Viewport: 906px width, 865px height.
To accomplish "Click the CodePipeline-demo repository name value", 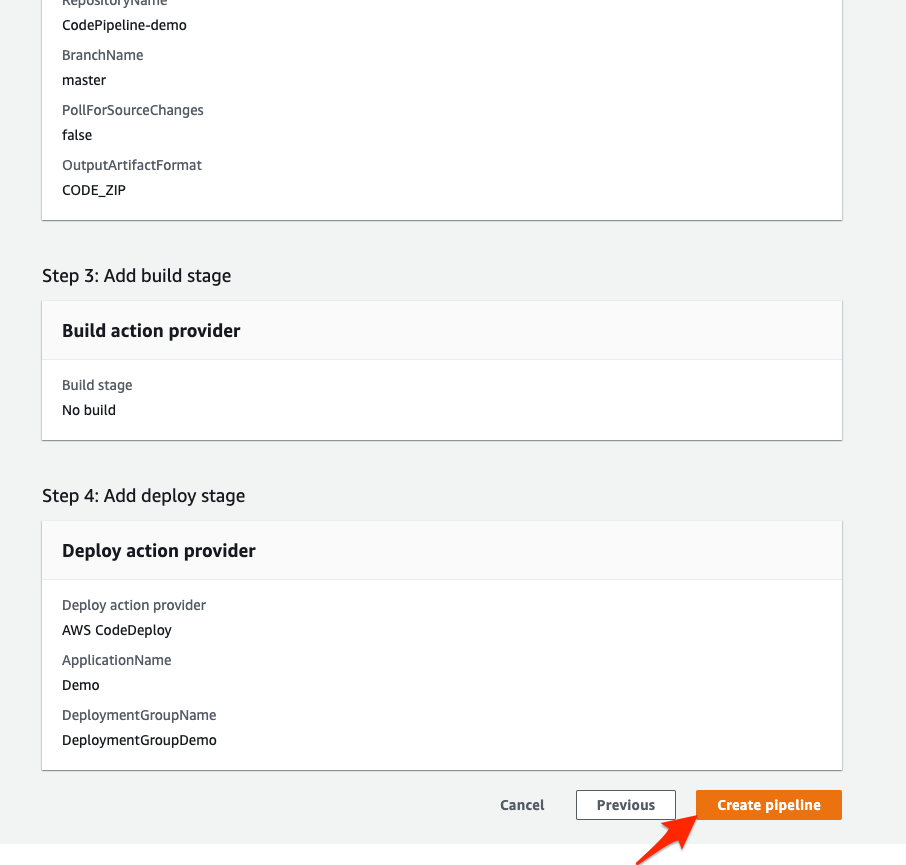I will point(124,25).
